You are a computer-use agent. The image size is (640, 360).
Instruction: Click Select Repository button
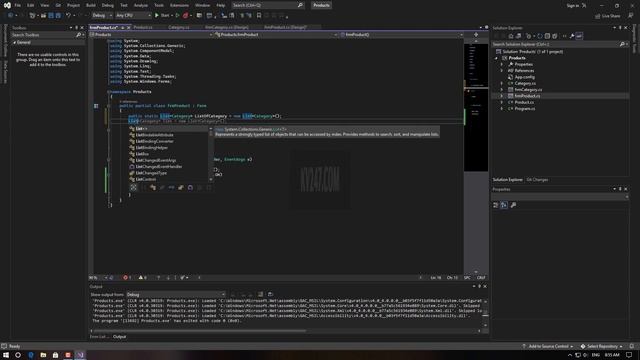point(602,346)
